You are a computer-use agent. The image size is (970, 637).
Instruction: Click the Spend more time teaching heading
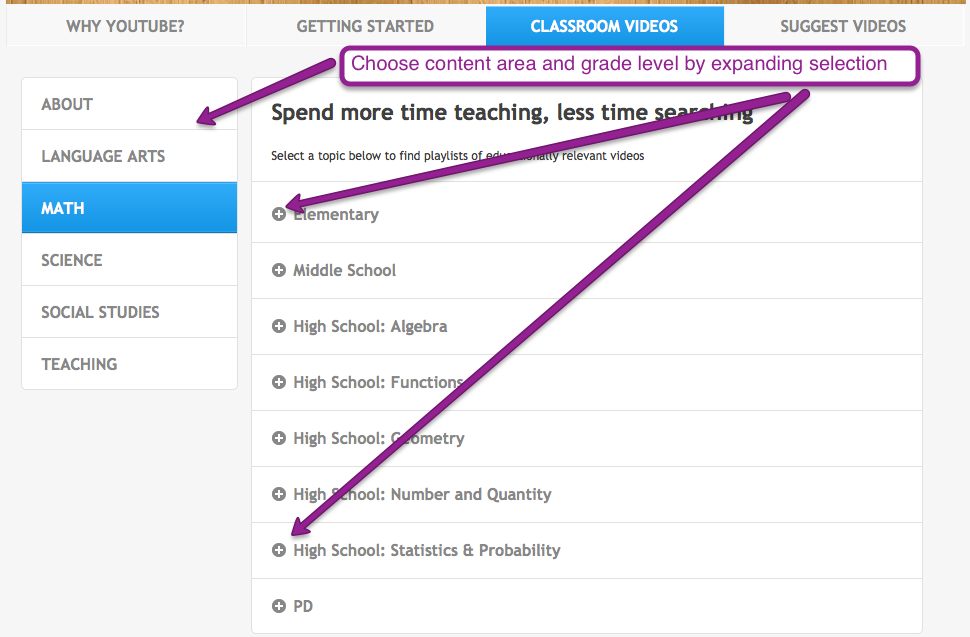click(x=510, y=112)
